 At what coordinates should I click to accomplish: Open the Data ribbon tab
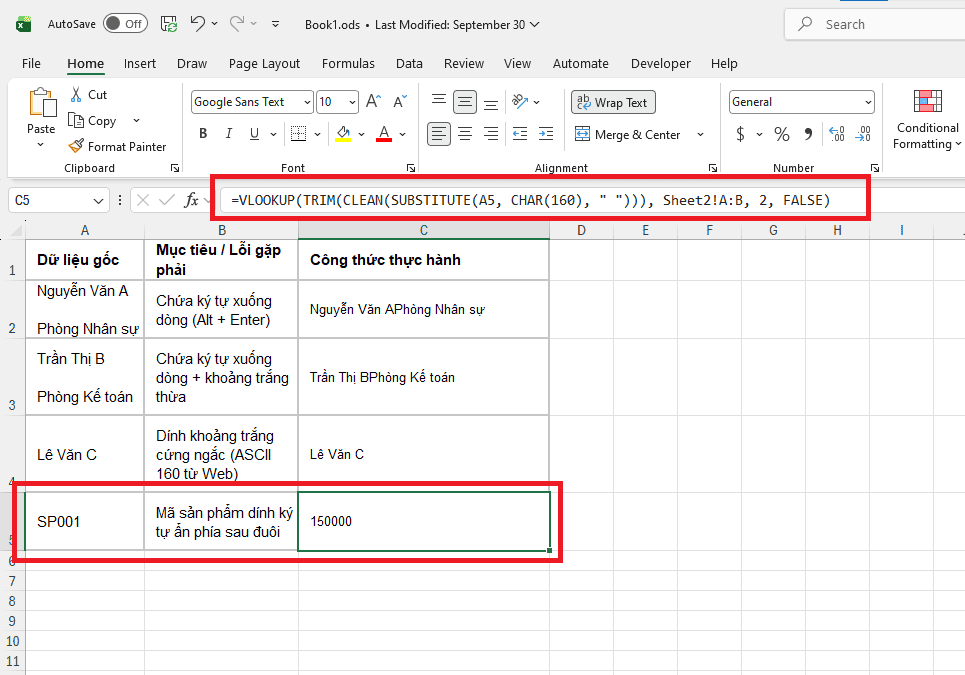pyautogui.click(x=409, y=63)
